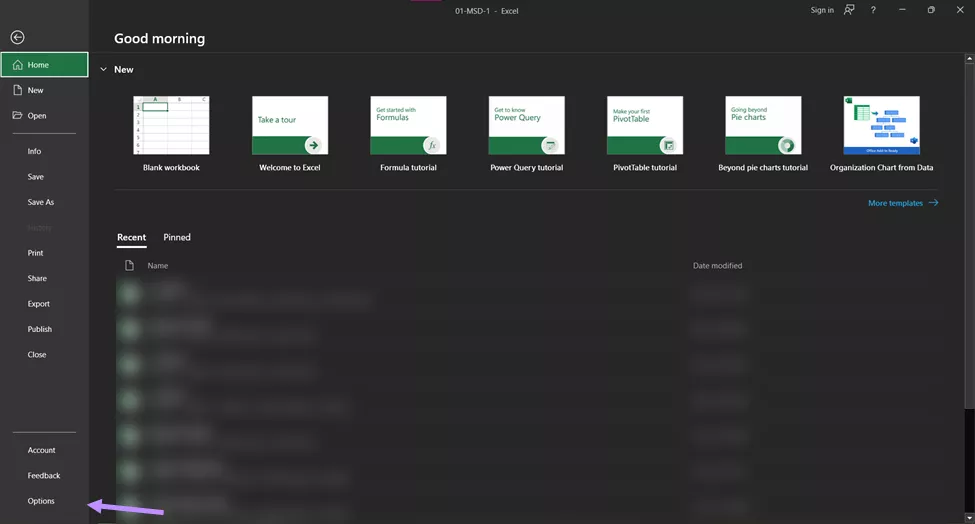Select the Recent tab
The image size is (975, 524).
click(131, 238)
